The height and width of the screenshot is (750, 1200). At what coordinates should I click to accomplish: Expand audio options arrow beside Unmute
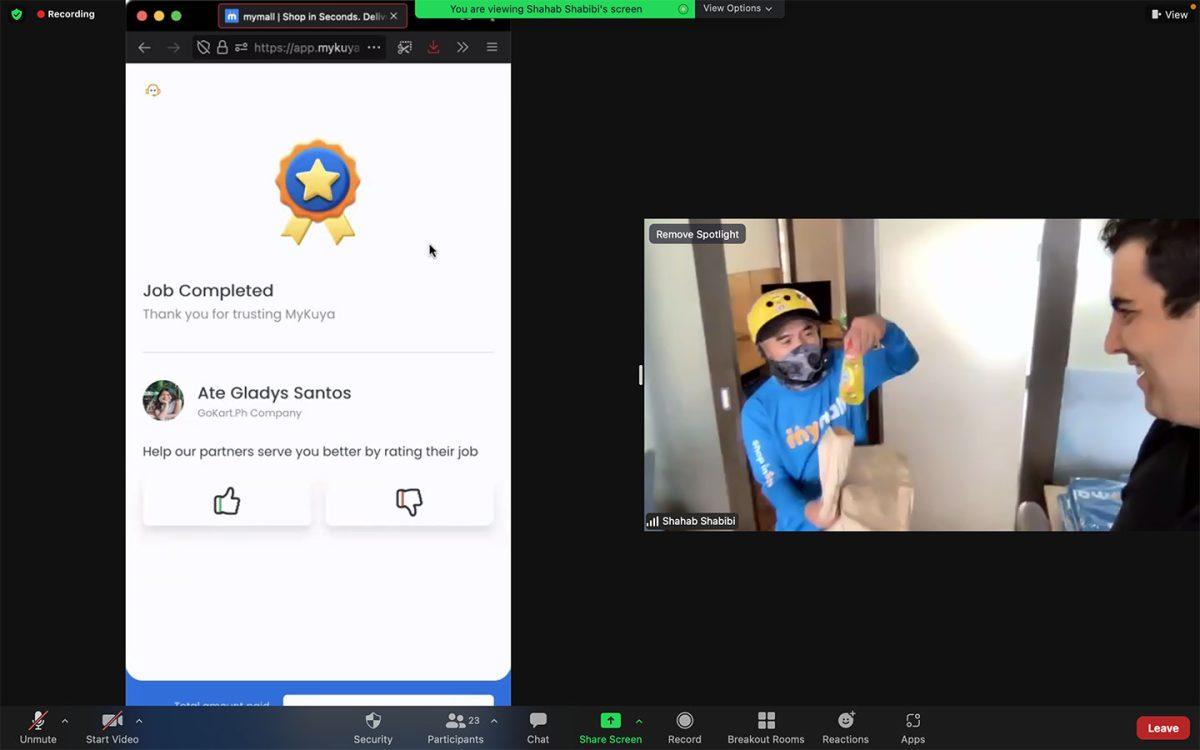(65, 720)
